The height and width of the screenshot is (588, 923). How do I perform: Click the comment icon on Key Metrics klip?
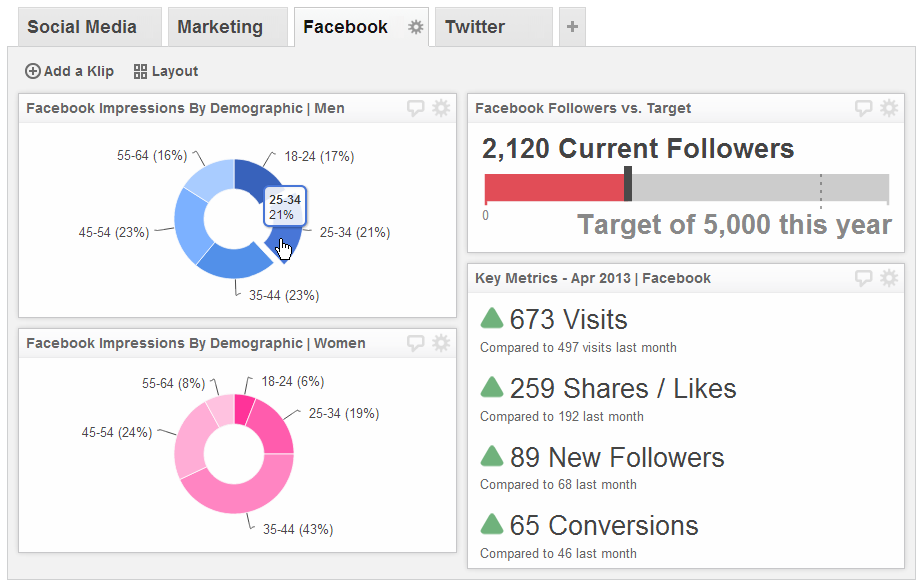coord(862,278)
